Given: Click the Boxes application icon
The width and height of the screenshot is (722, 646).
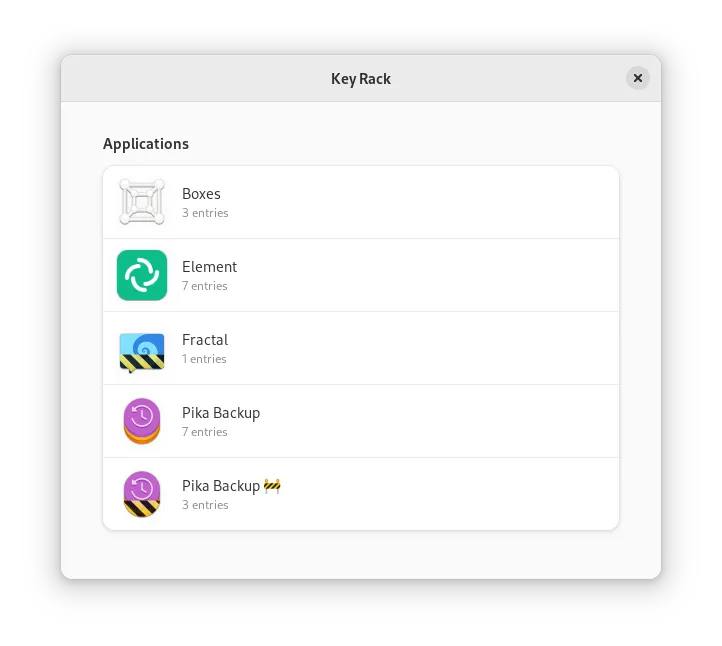Looking at the screenshot, I should point(141,202).
